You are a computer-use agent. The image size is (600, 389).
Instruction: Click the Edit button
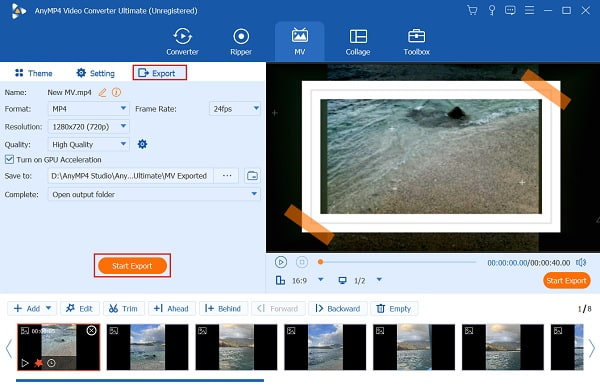pyautogui.click(x=80, y=308)
